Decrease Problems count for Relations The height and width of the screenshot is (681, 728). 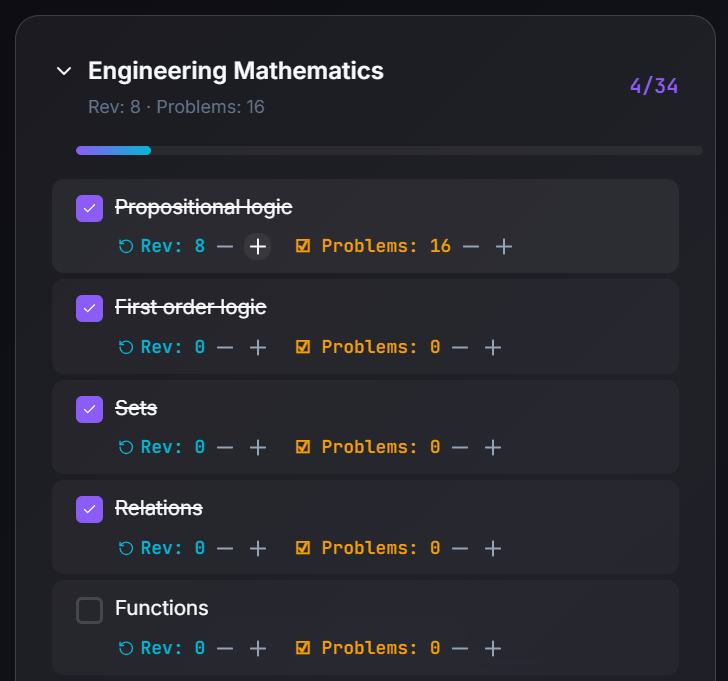(460, 548)
